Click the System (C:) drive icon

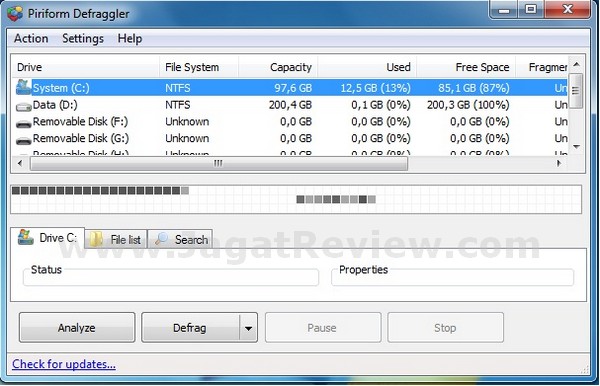point(23,88)
